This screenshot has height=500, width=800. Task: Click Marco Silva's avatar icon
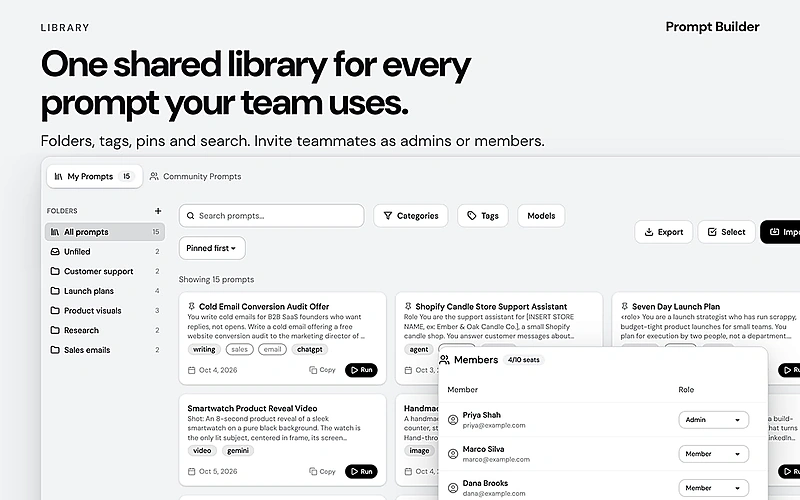pos(453,454)
